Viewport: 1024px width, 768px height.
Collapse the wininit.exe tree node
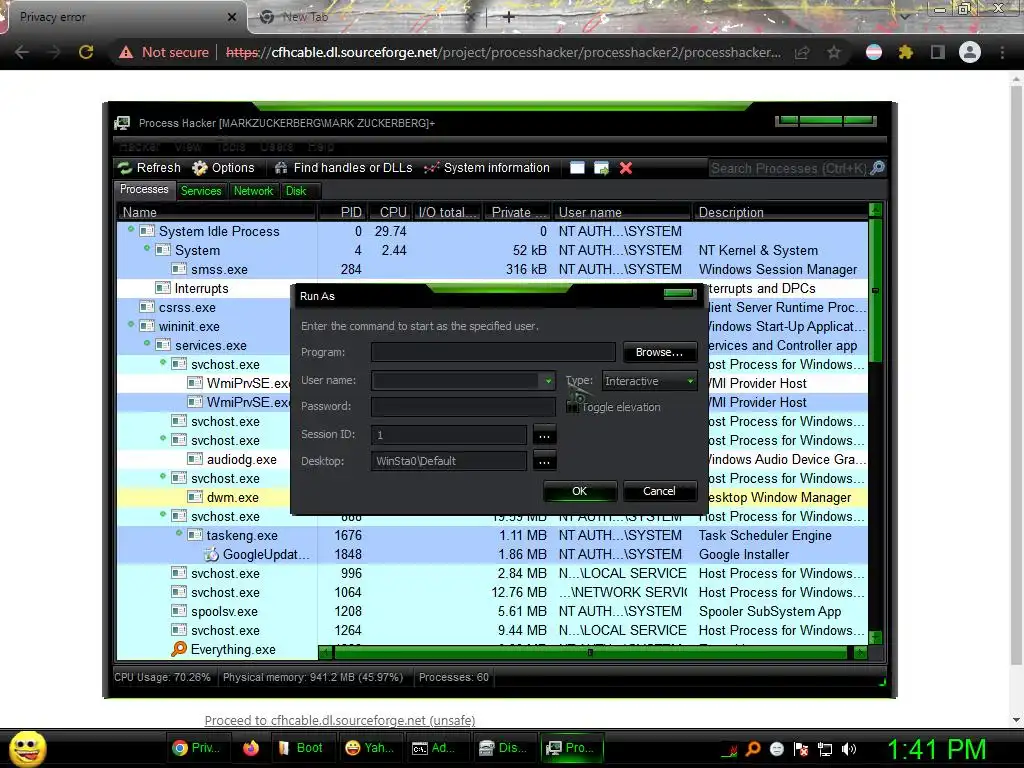point(131,324)
